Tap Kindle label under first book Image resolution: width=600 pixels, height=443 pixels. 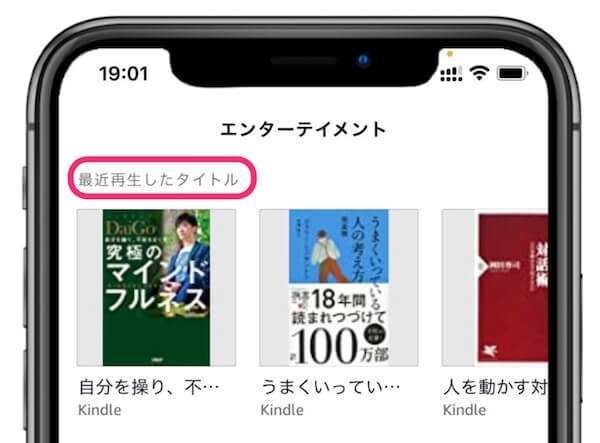100,410
